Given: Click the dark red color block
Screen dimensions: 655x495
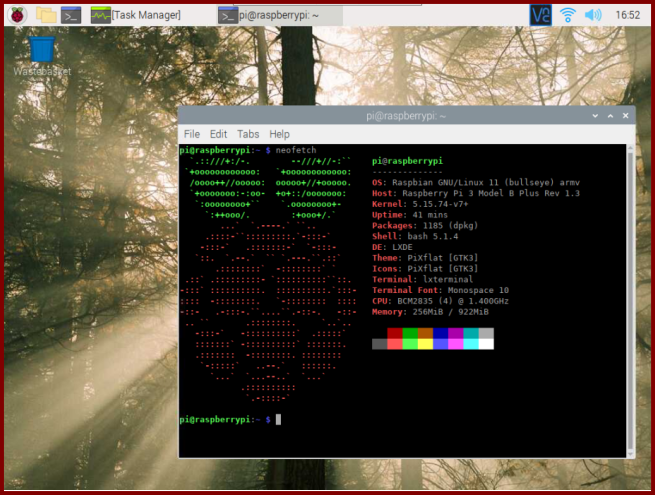Looking at the screenshot, I should [395, 333].
